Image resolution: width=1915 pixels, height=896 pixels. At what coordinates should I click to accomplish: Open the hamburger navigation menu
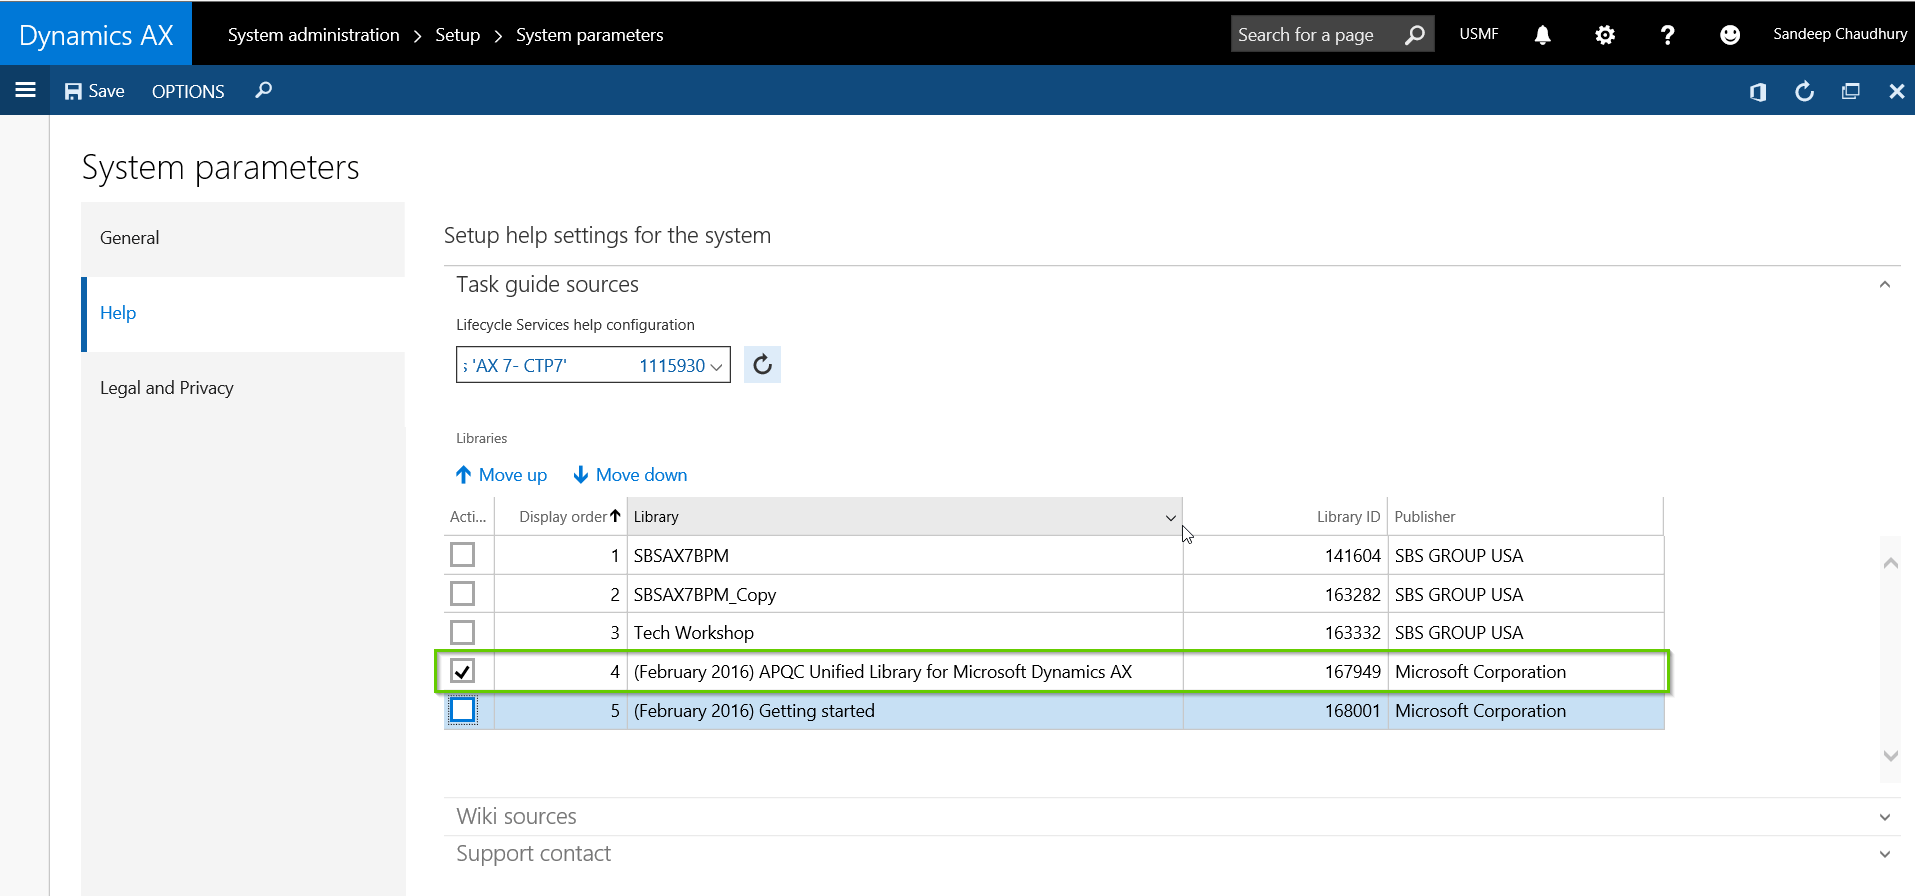click(25, 90)
